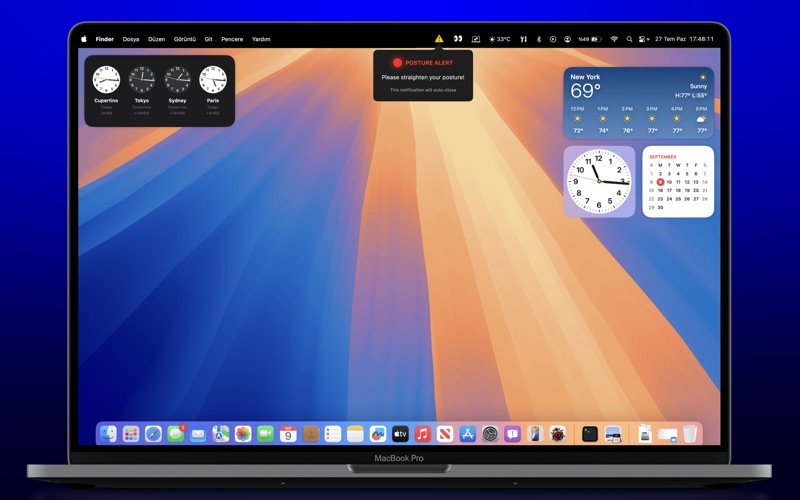Open Control Center in menu bar
The image size is (800, 500).
pos(643,39)
